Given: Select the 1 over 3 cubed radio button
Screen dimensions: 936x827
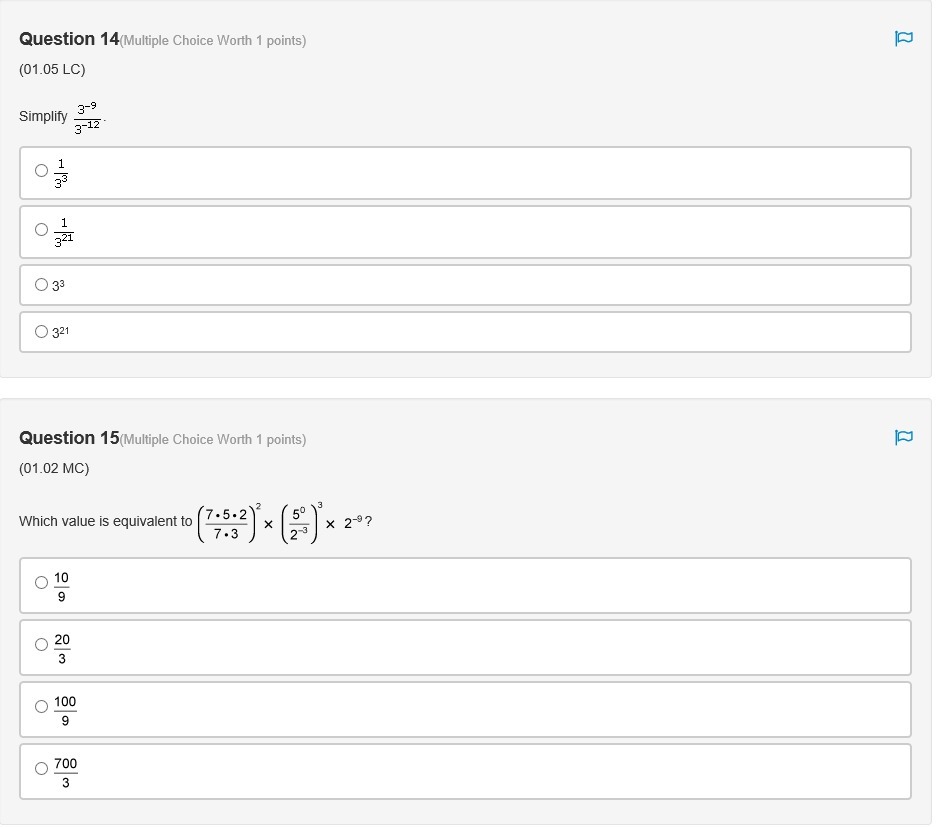Looking at the screenshot, I should (x=41, y=171).
